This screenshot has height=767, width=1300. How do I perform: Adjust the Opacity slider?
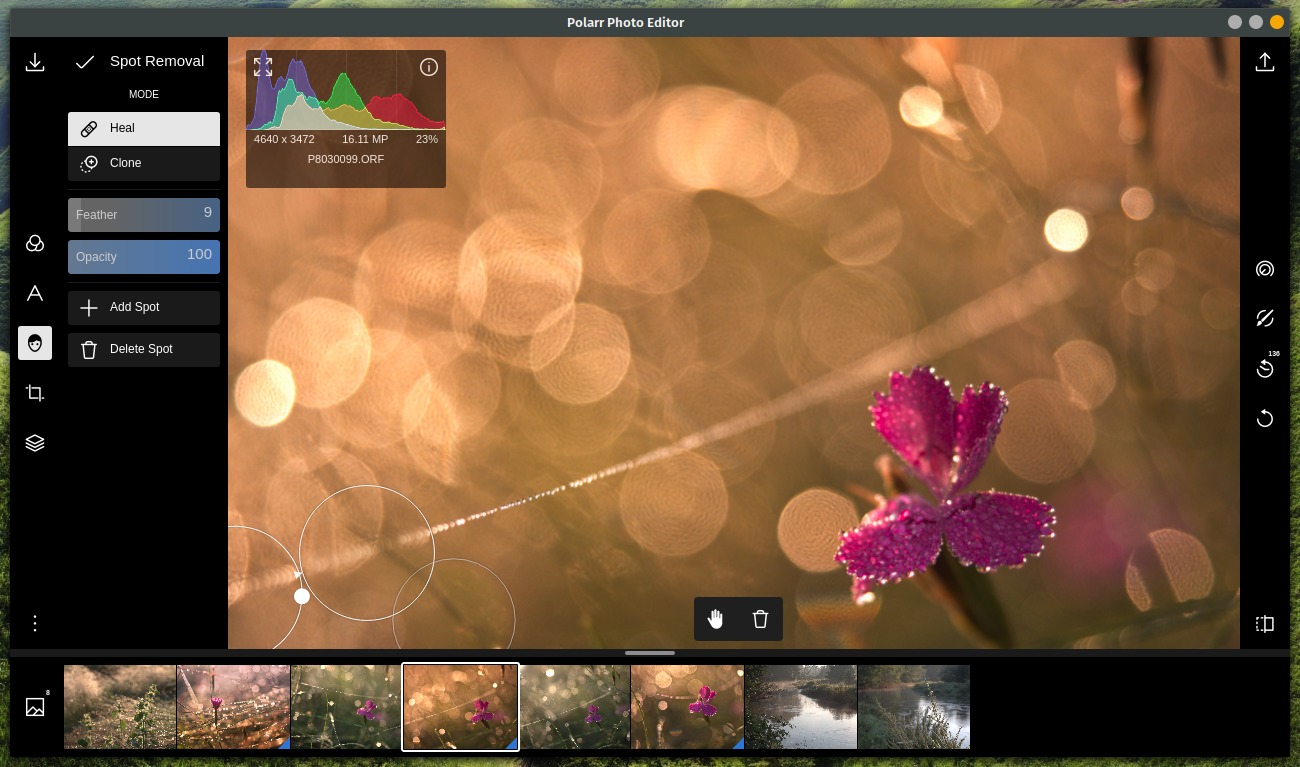(144, 256)
